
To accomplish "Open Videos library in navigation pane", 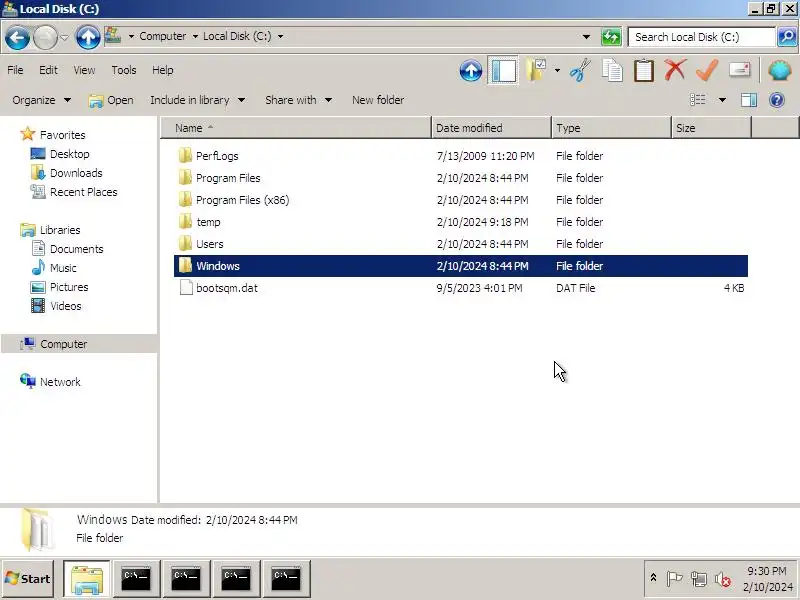I will point(66,306).
